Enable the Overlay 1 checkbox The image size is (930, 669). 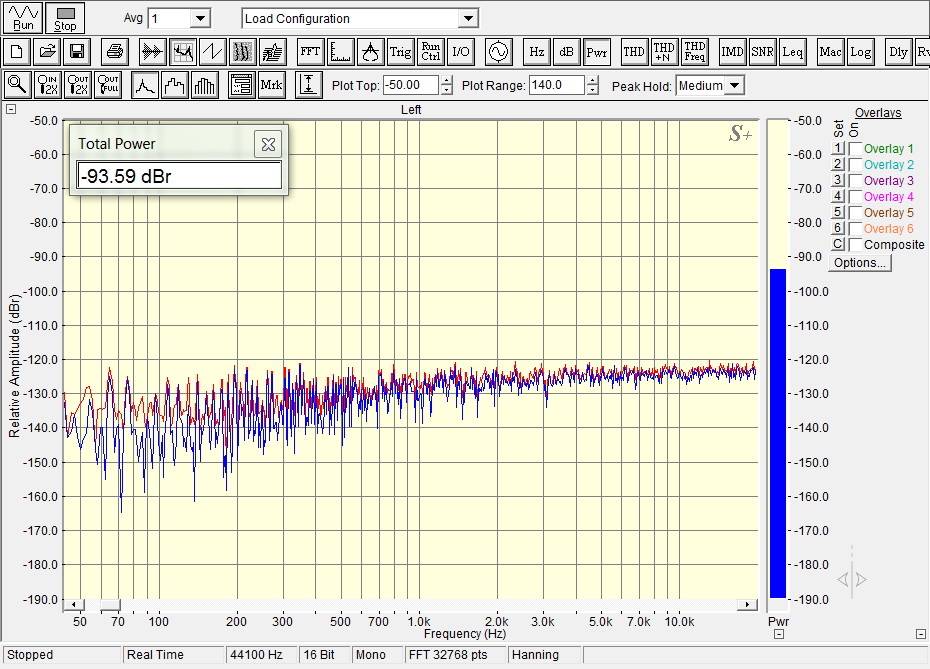pos(855,149)
